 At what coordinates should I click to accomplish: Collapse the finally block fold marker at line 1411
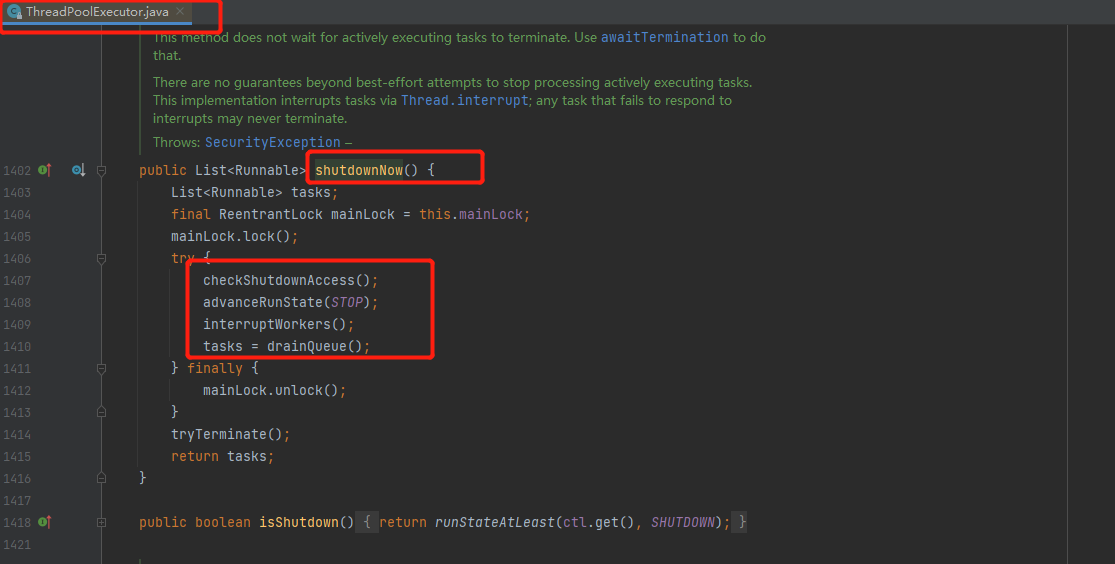[x=102, y=368]
